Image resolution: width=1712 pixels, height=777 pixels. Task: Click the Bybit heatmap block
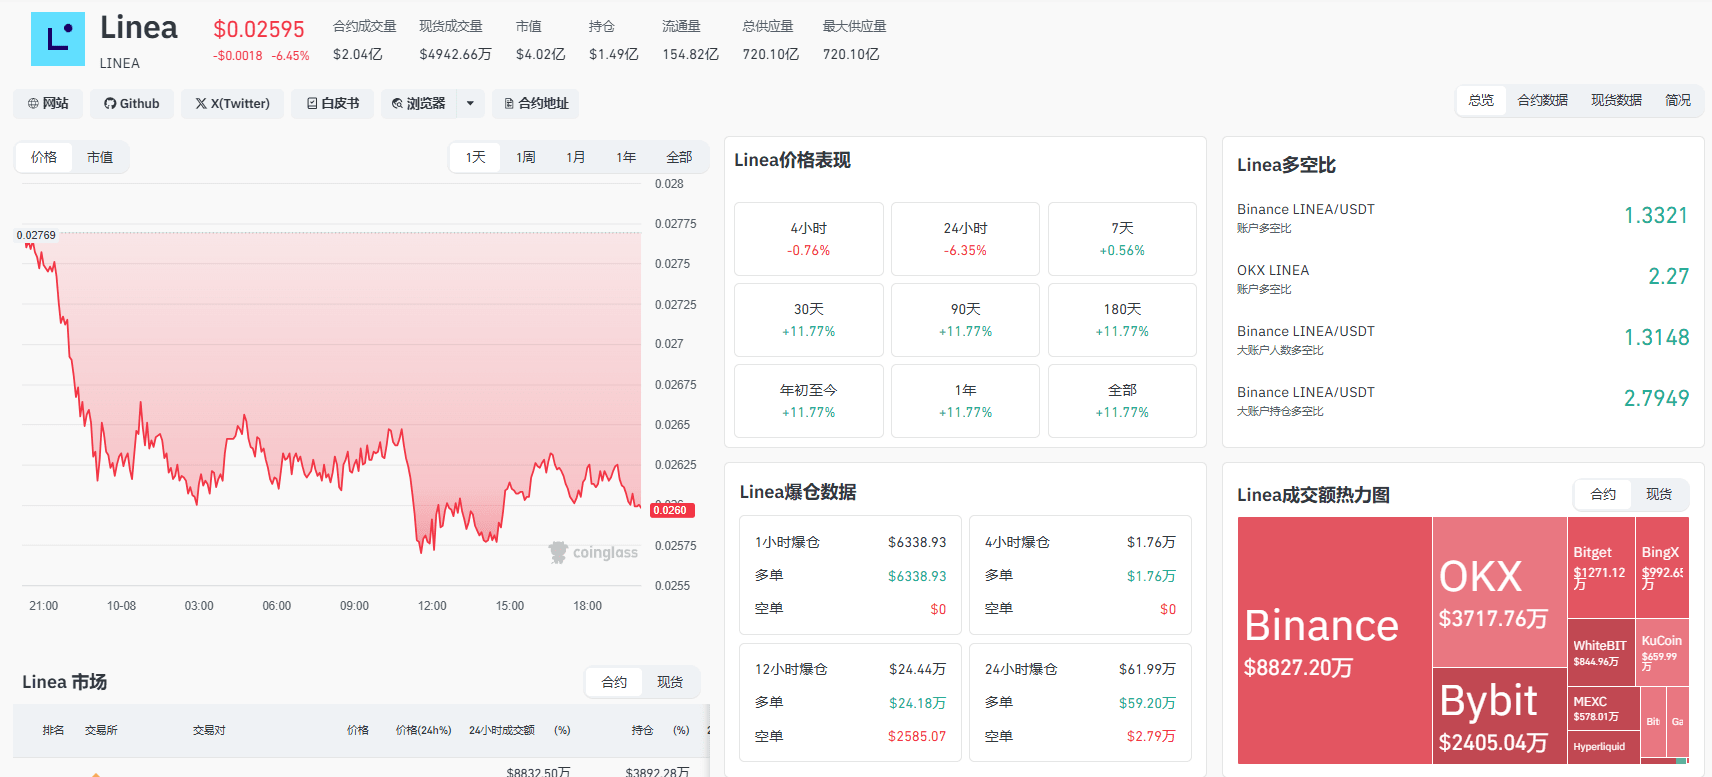(1499, 716)
